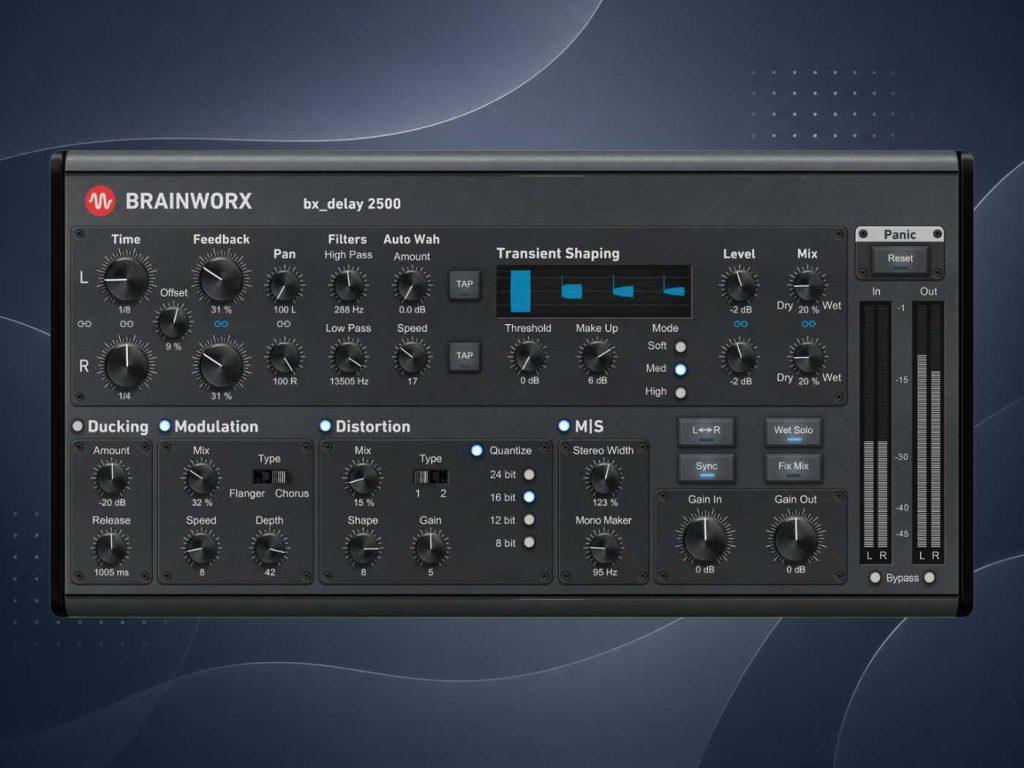
Task: Enable the Ducking section LED
Action: [78, 426]
